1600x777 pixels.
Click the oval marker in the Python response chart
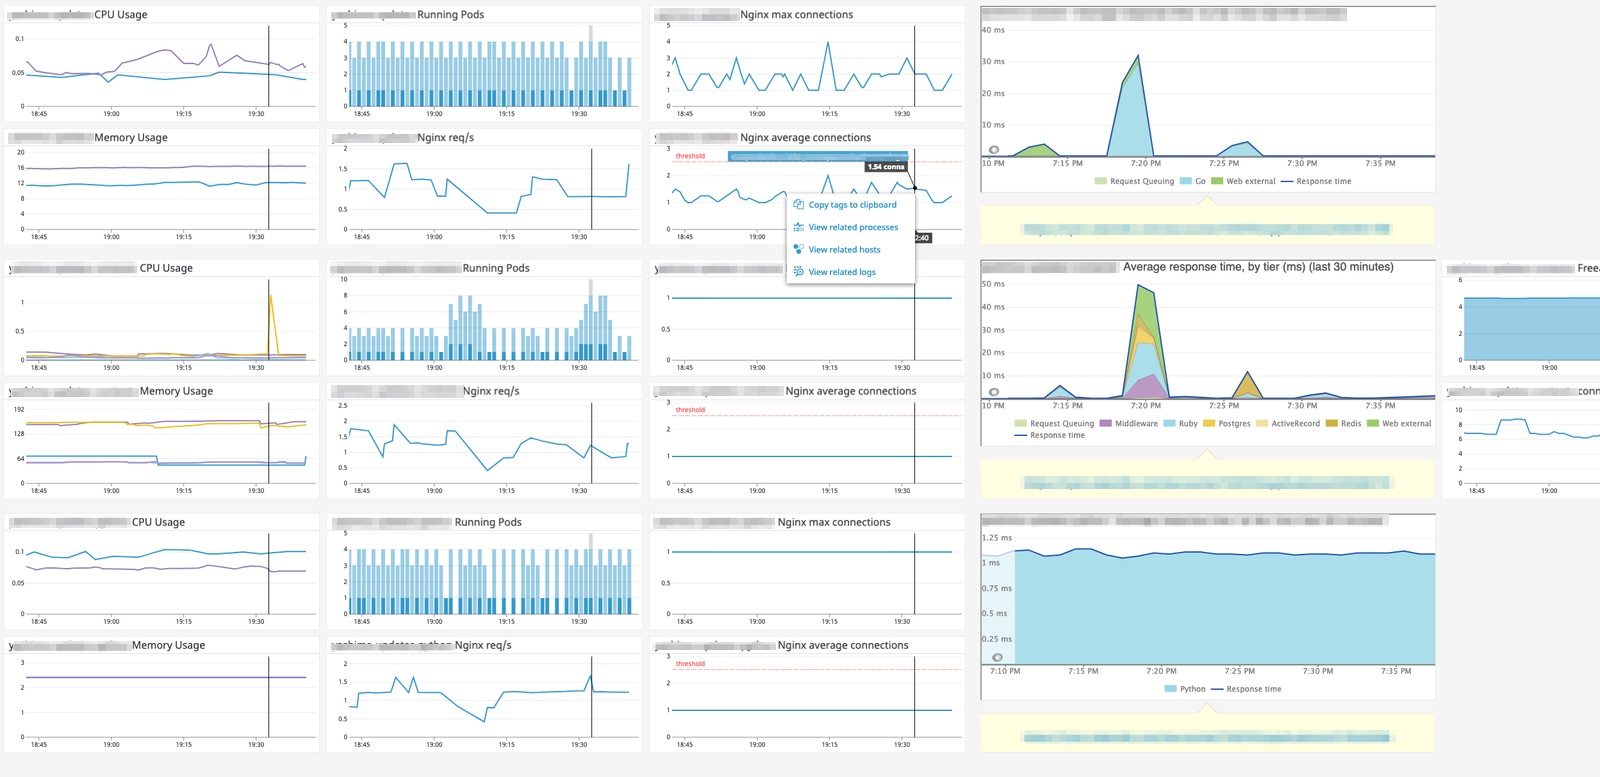pyautogui.click(x=997, y=657)
